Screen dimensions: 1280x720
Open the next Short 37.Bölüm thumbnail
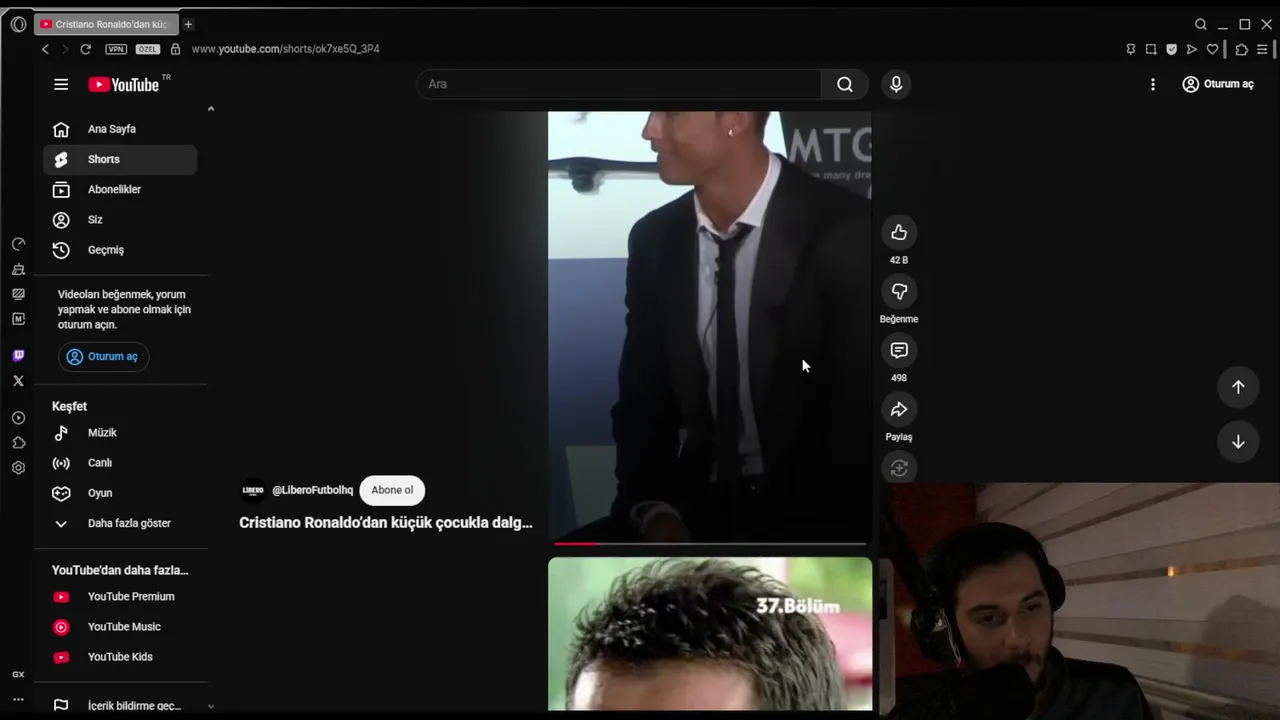coord(710,634)
